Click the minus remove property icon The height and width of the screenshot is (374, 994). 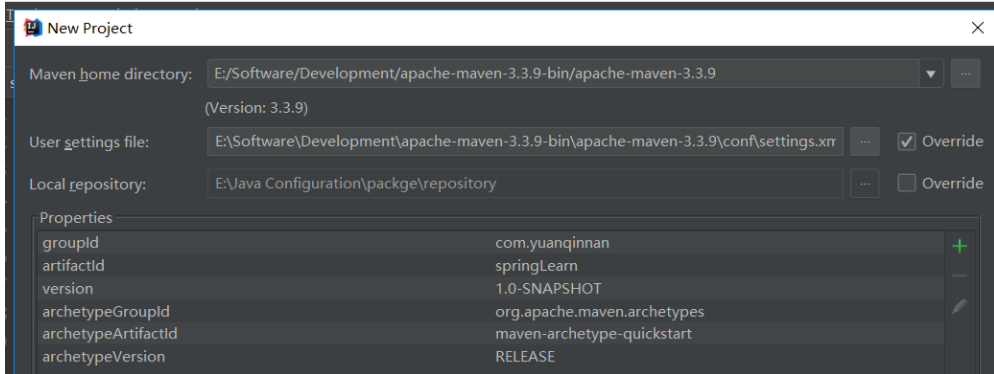pos(960,276)
